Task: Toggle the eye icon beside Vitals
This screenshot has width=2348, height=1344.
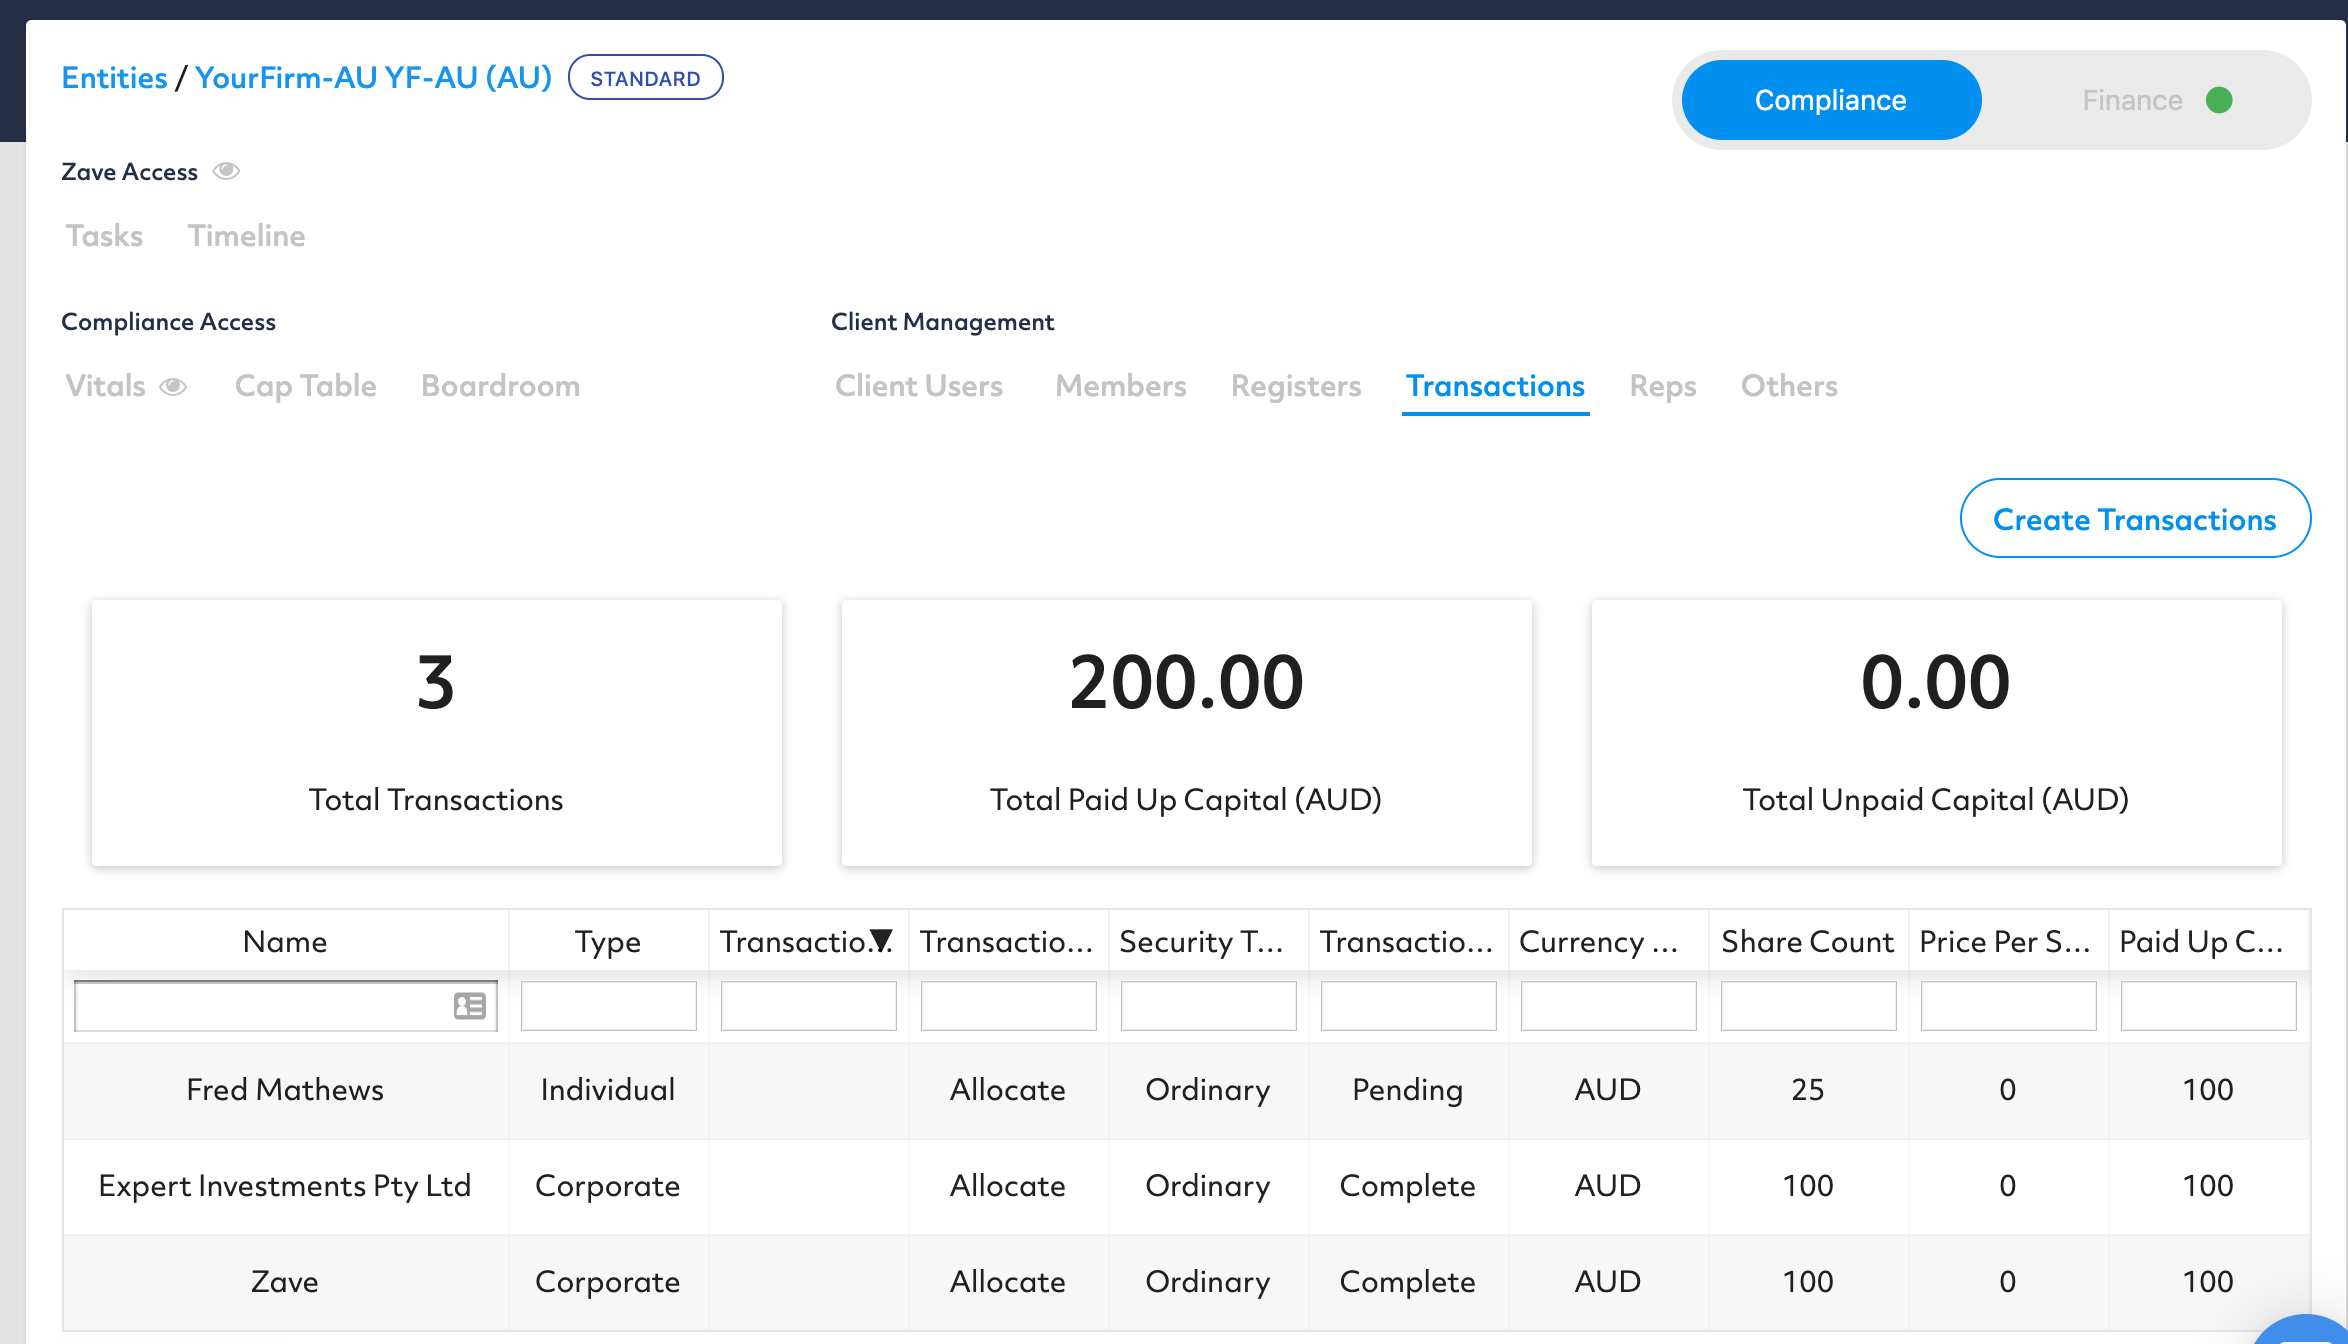Action: 173,387
